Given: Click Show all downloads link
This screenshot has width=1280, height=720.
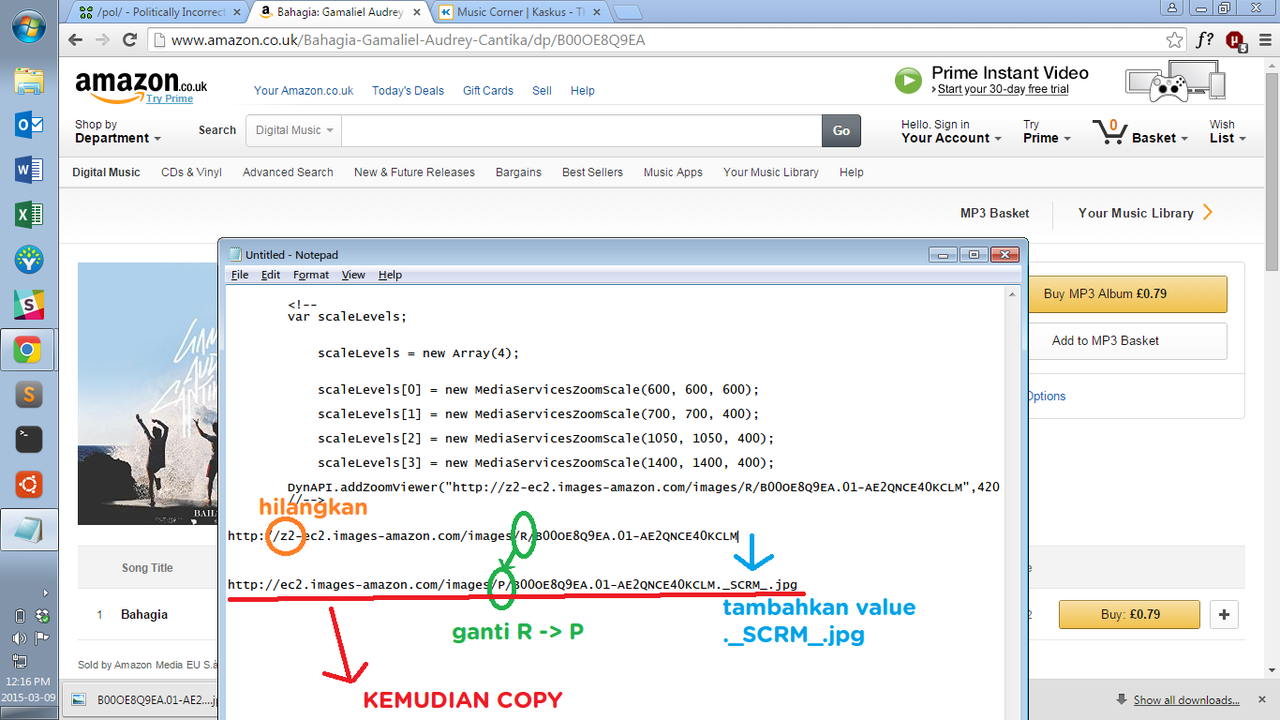Looking at the screenshot, I should click(x=1186, y=700).
